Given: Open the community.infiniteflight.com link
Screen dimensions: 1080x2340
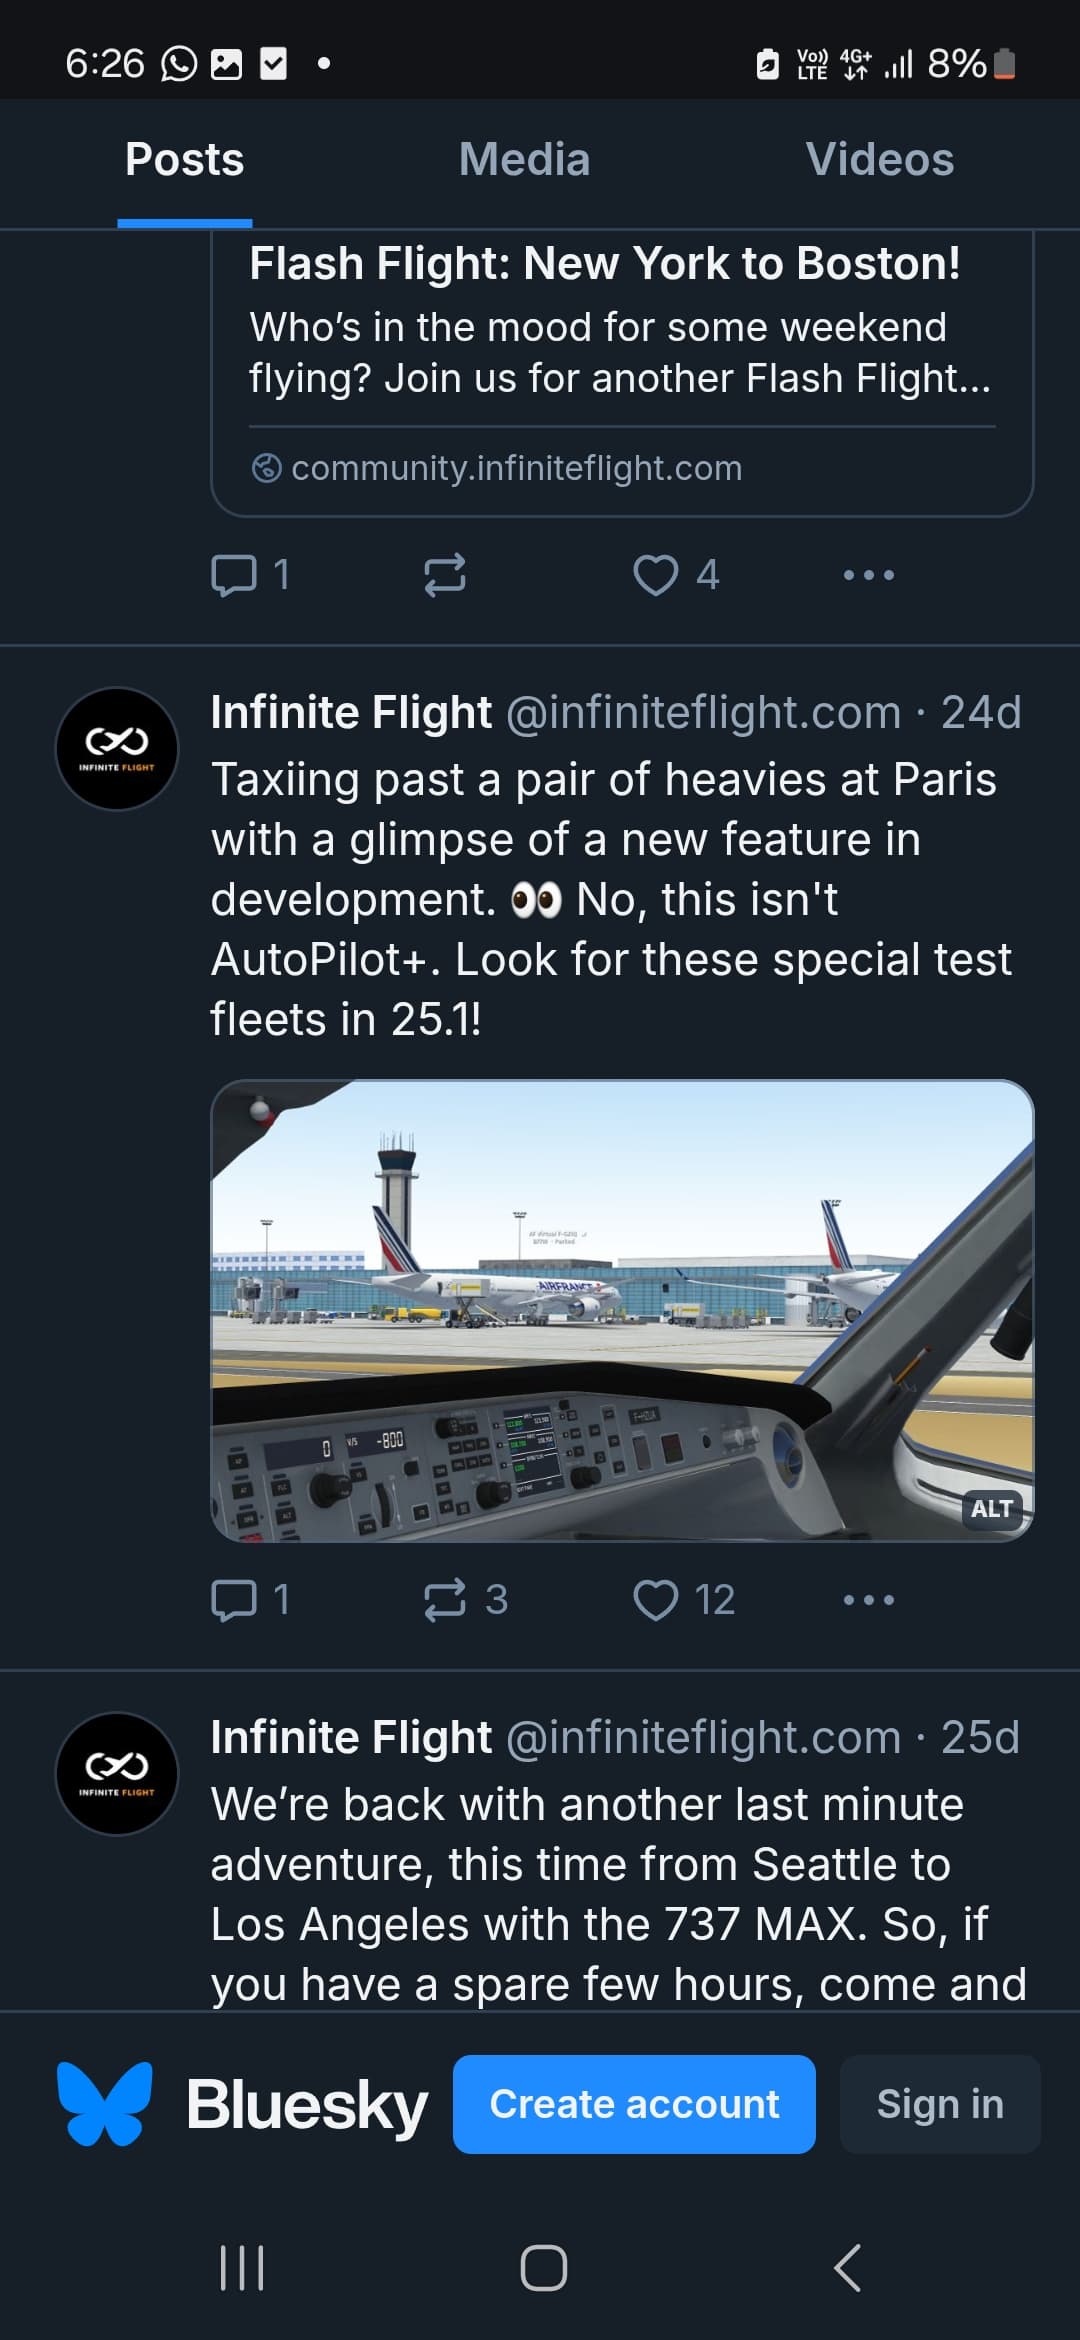Looking at the screenshot, I should coord(516,468).
